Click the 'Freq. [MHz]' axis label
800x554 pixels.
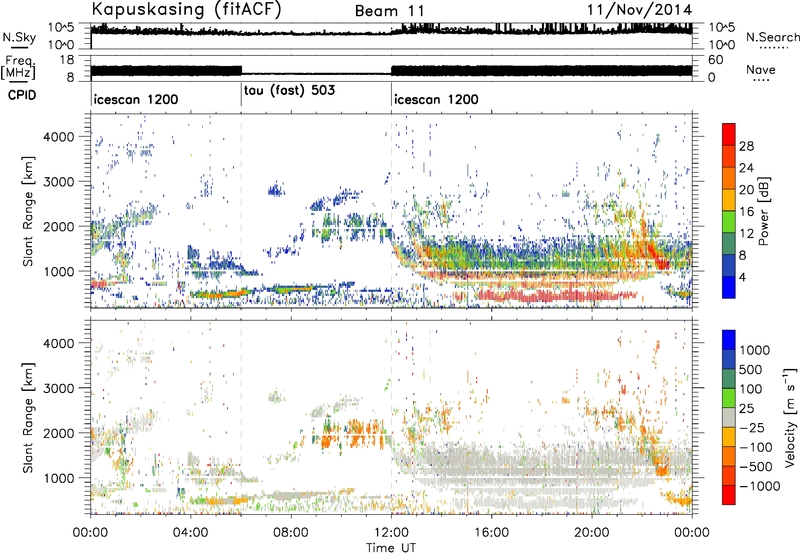click(x=18, y=67)
